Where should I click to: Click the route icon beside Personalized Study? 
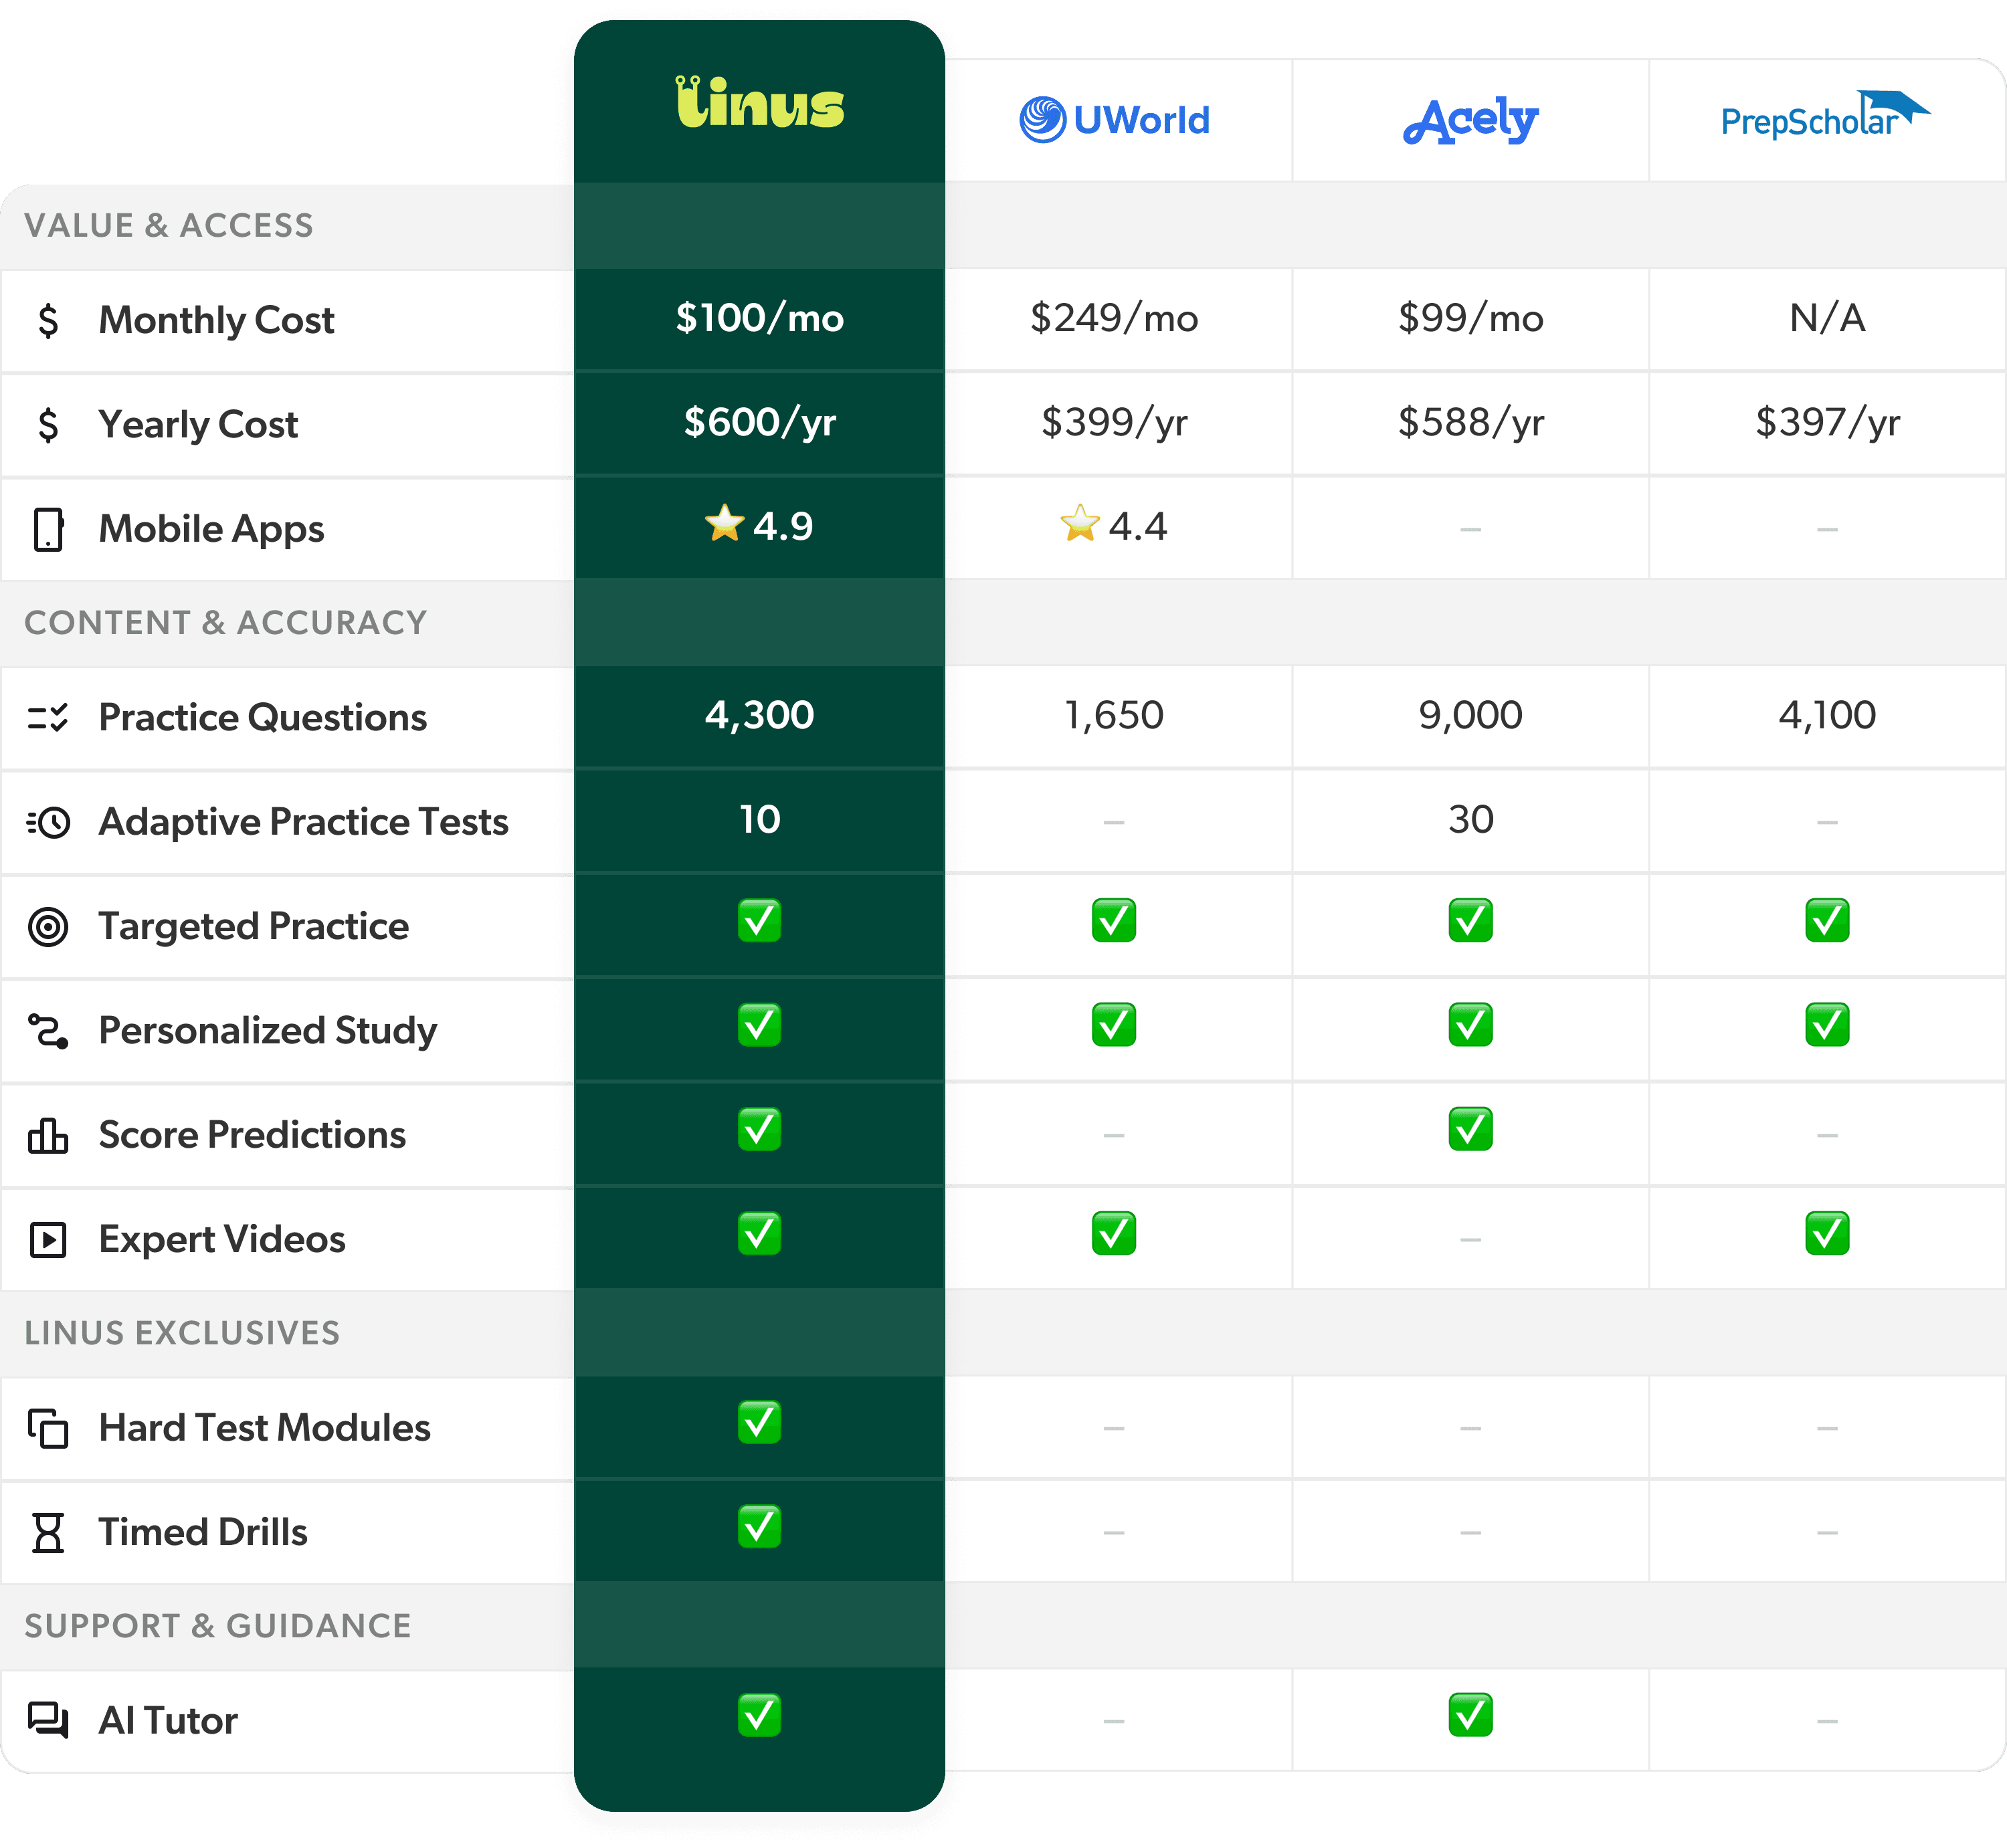[48, 1030]
